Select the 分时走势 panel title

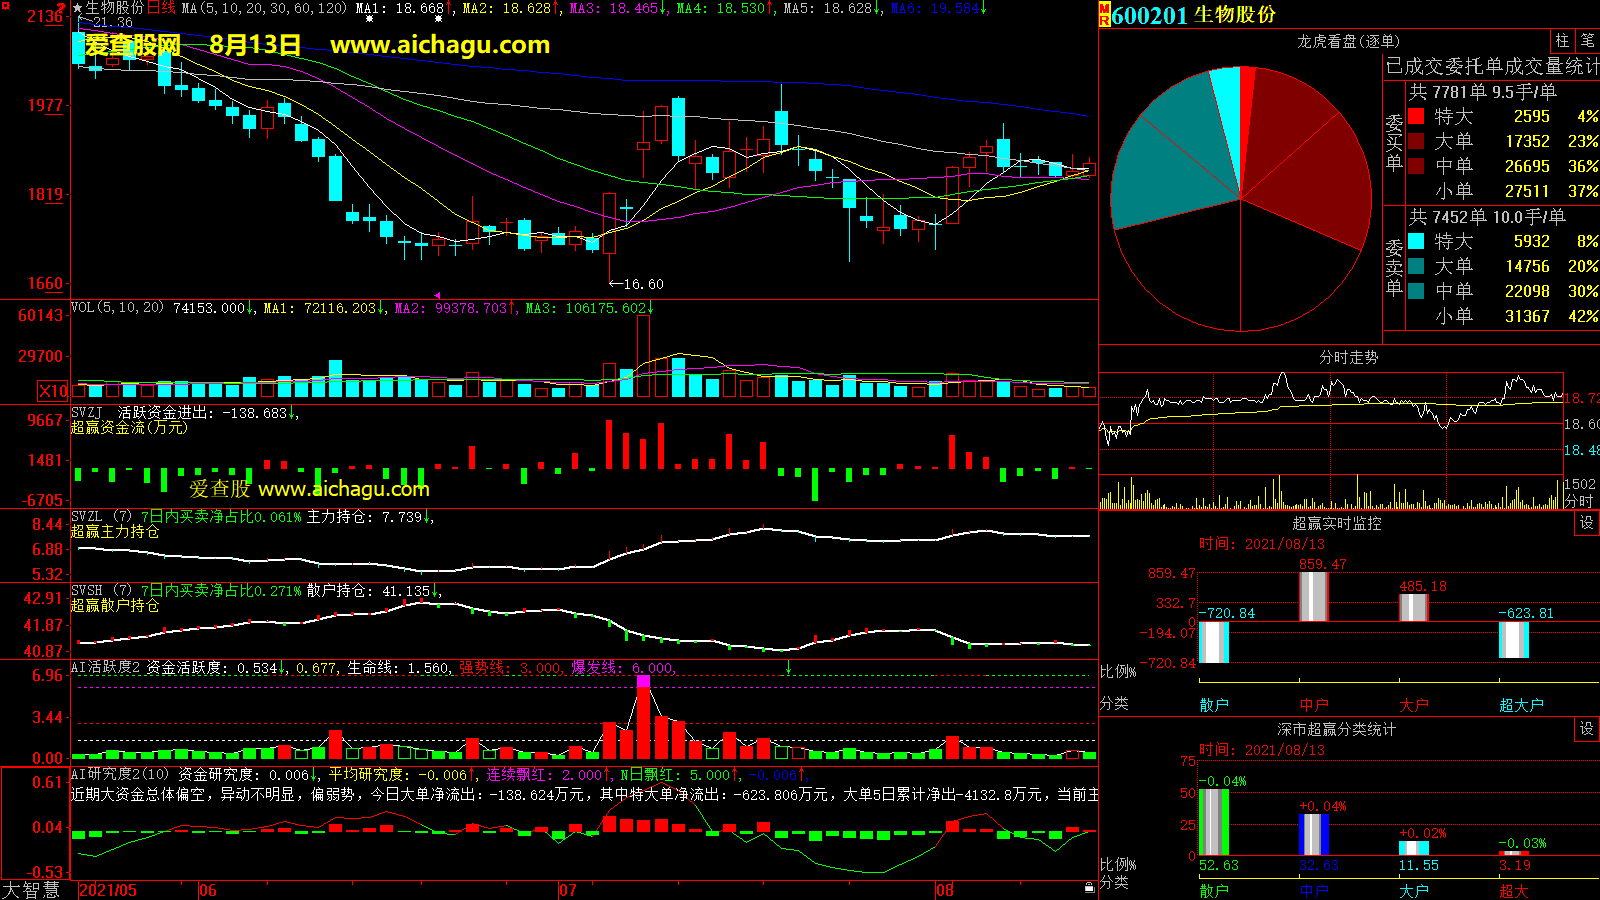coord(1348,357)
